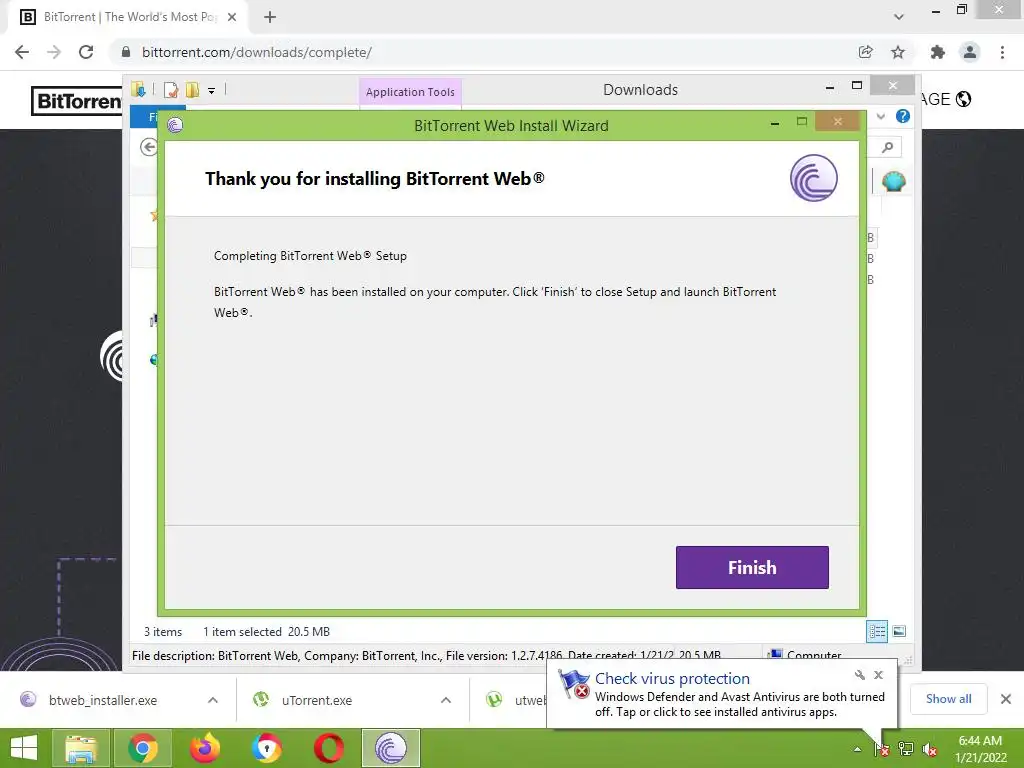The image size is (1024, 768).
Task: Click the purple Finish button
Action: coord(752,567)
